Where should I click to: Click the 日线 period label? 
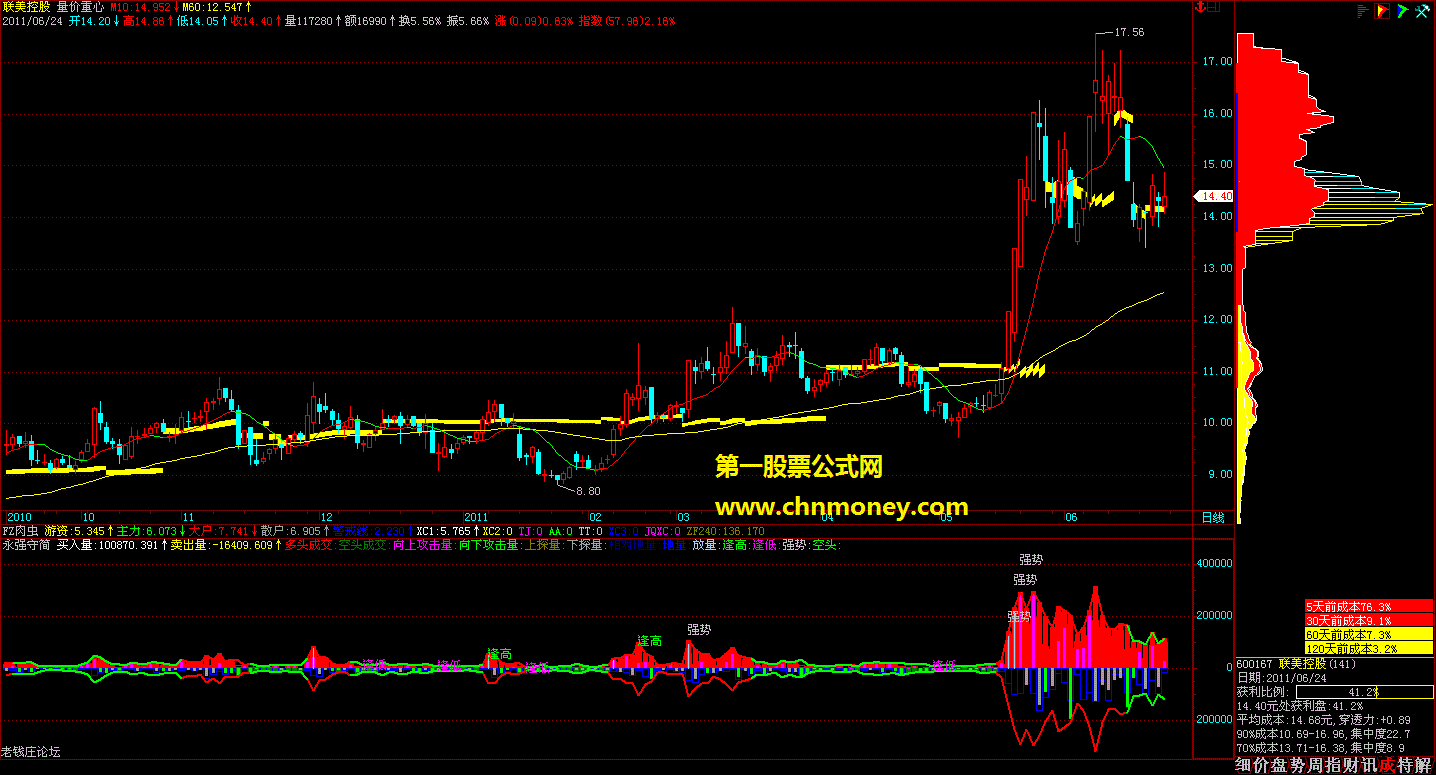tap(1214, 517)
